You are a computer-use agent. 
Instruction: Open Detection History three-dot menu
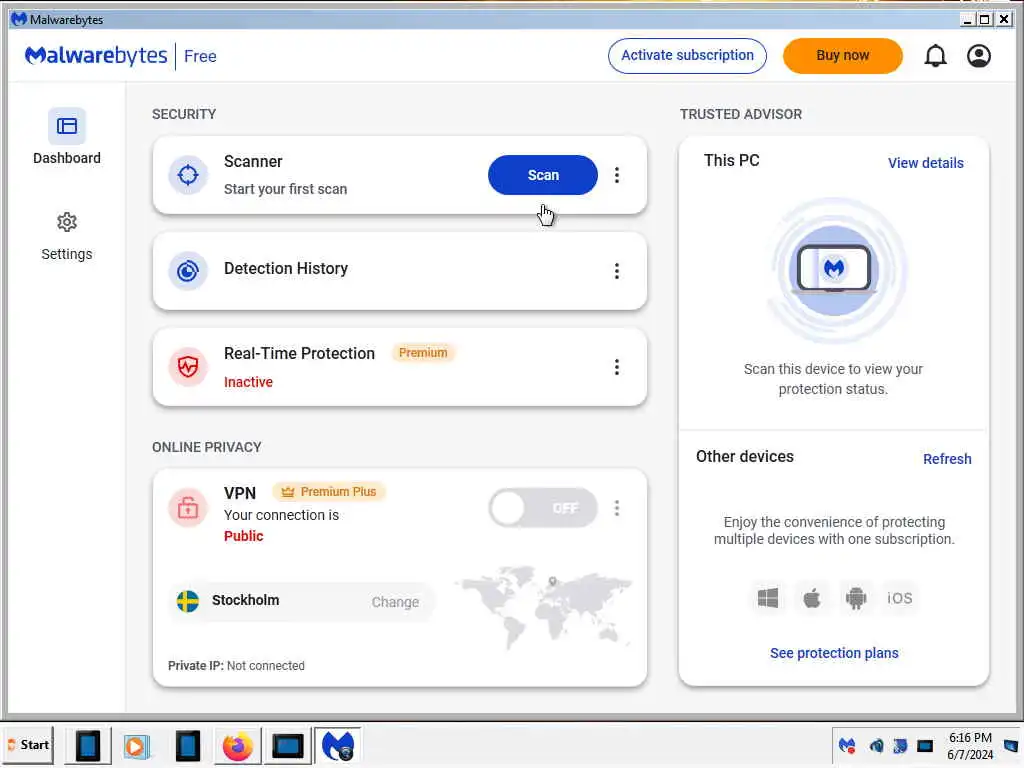pyautogui.click(x=616, y=271)
